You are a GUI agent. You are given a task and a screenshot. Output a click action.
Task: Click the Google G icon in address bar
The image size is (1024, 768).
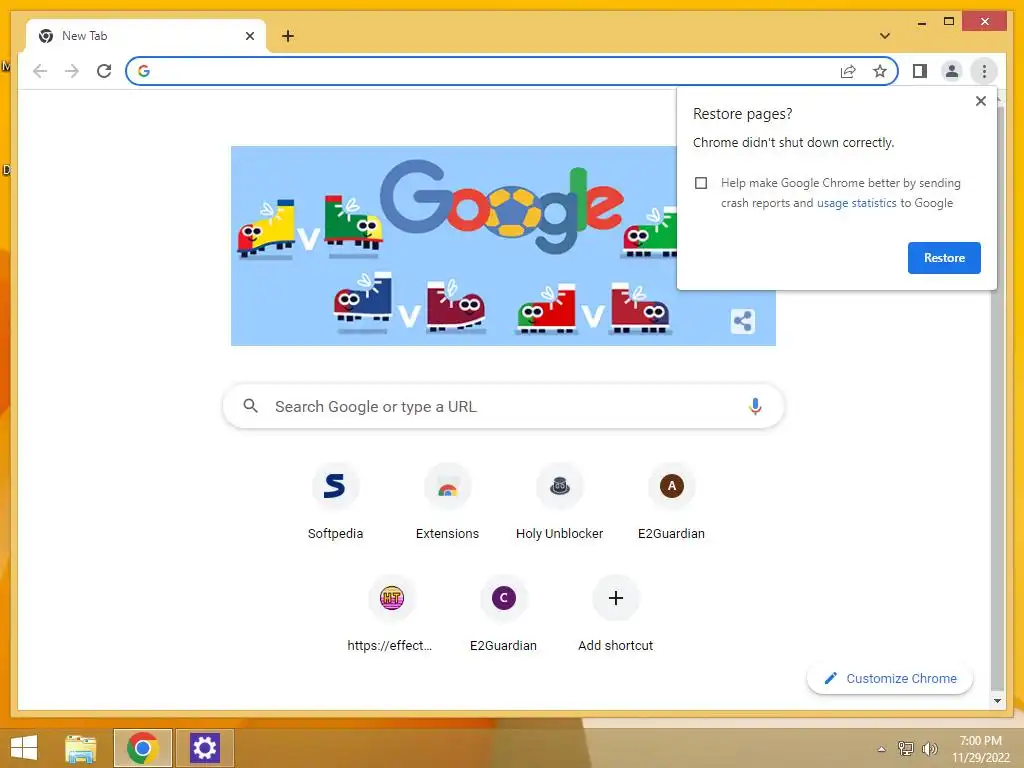(144, 71)
